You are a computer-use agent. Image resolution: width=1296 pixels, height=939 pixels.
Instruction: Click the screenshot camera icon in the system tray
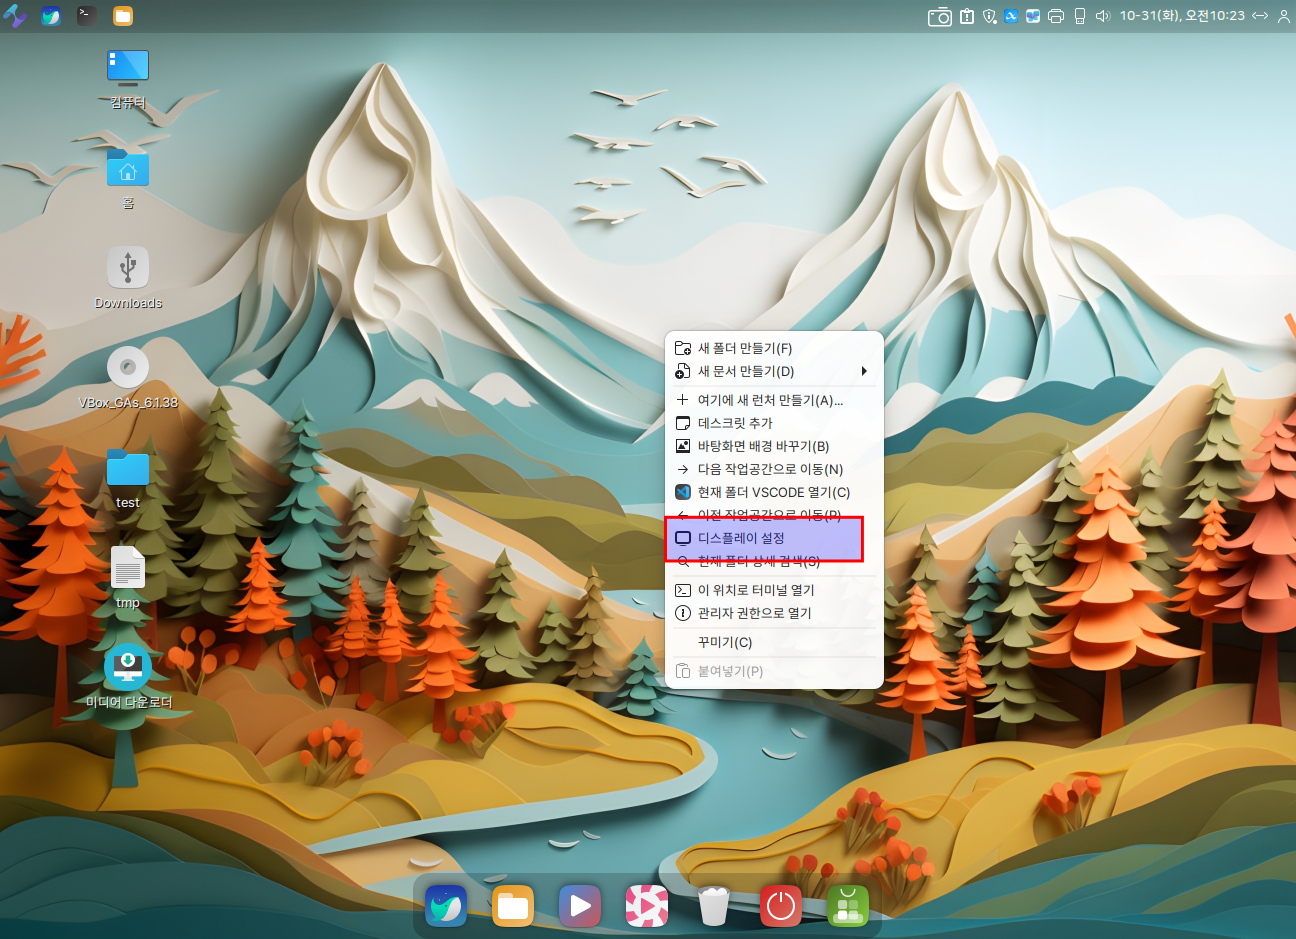939,16
